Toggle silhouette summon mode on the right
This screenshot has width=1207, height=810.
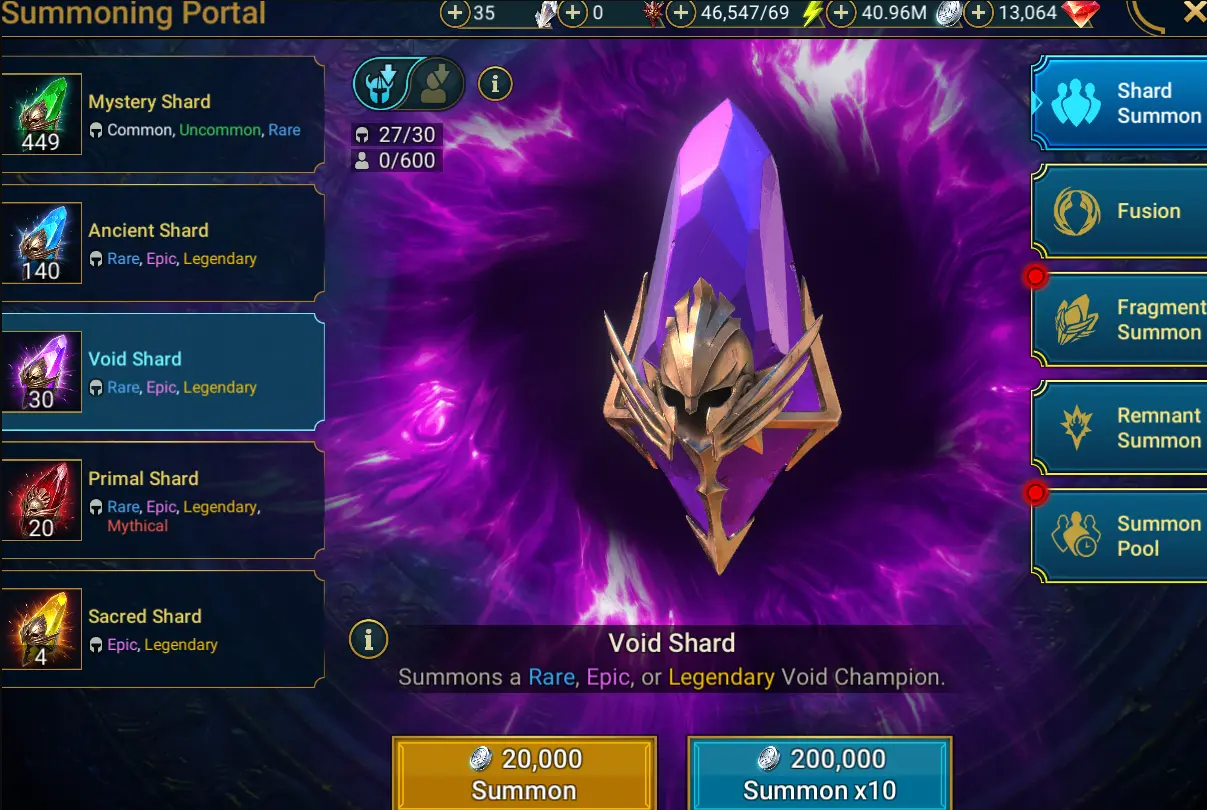(437, 84)
